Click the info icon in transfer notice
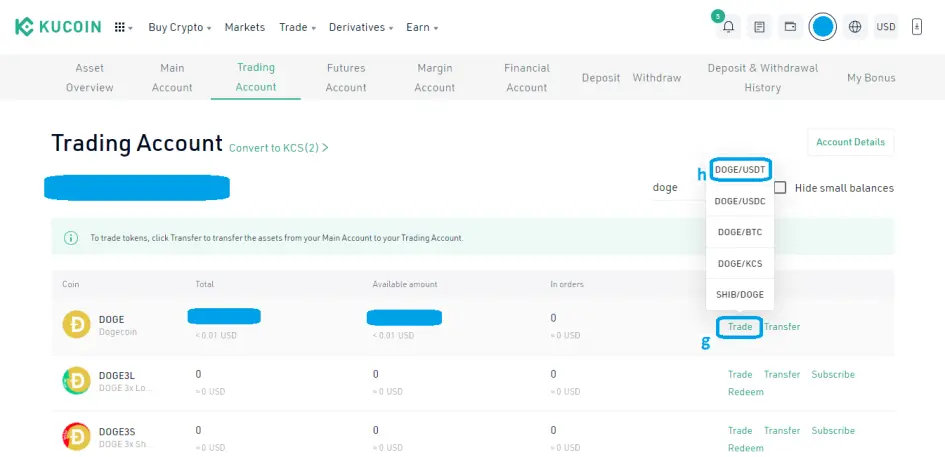Screen dimensions: 945x457 (x=71, y=238)
